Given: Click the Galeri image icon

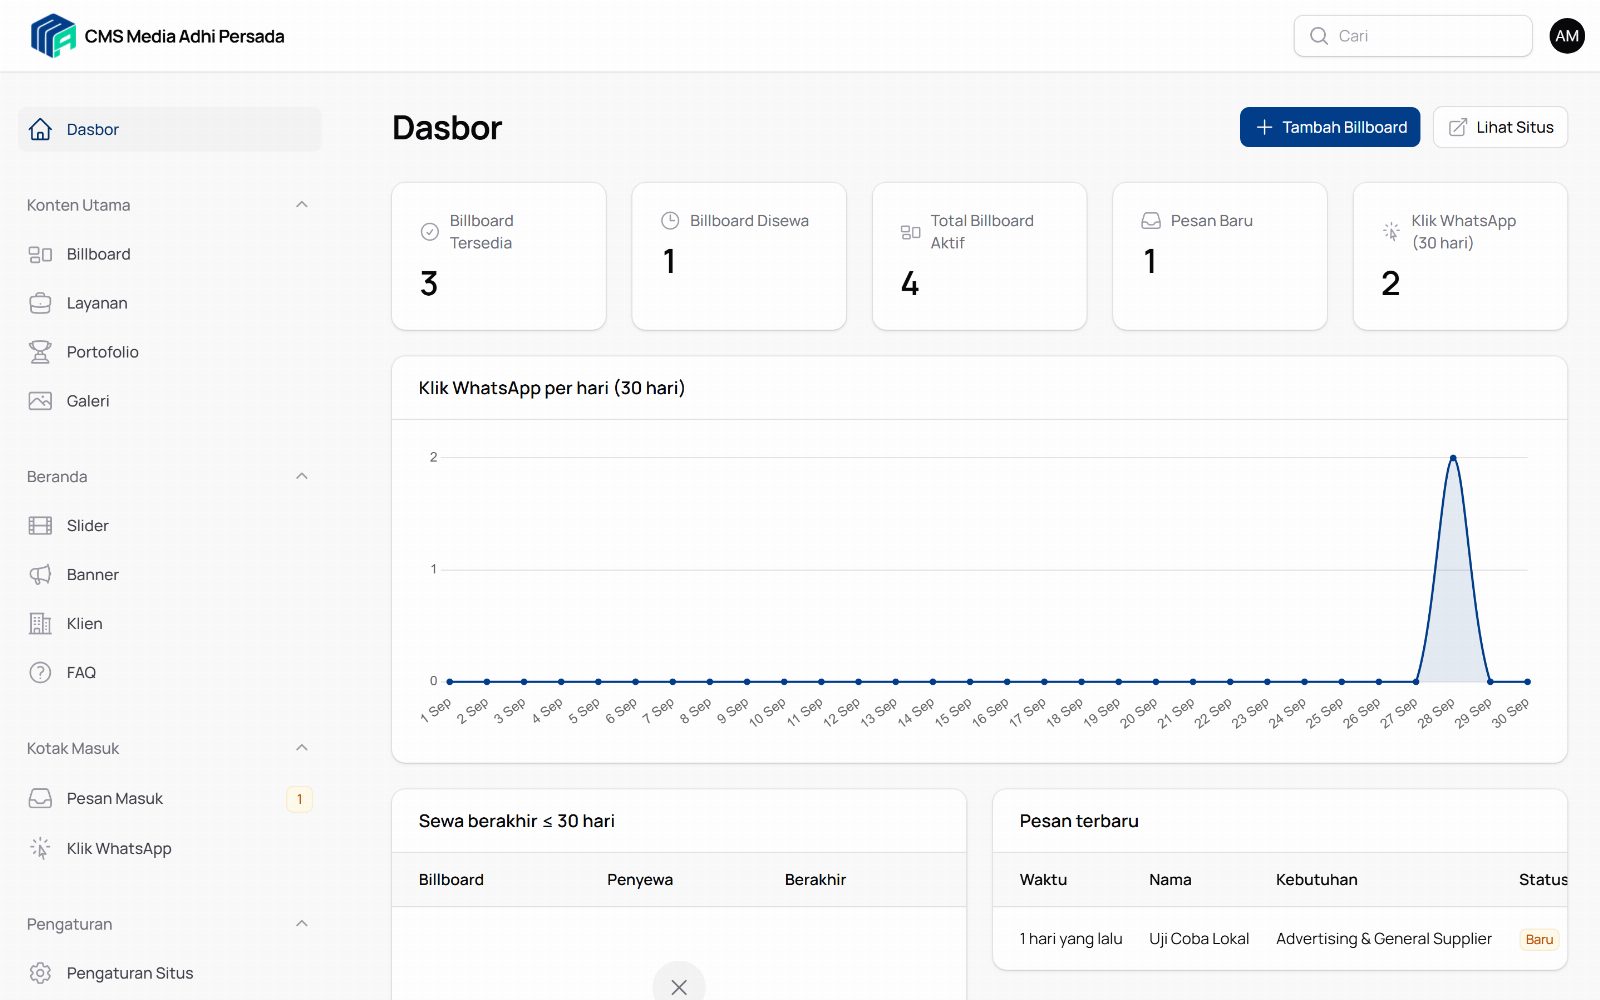Looking at the screenshot, I should (x=40, y=401).
